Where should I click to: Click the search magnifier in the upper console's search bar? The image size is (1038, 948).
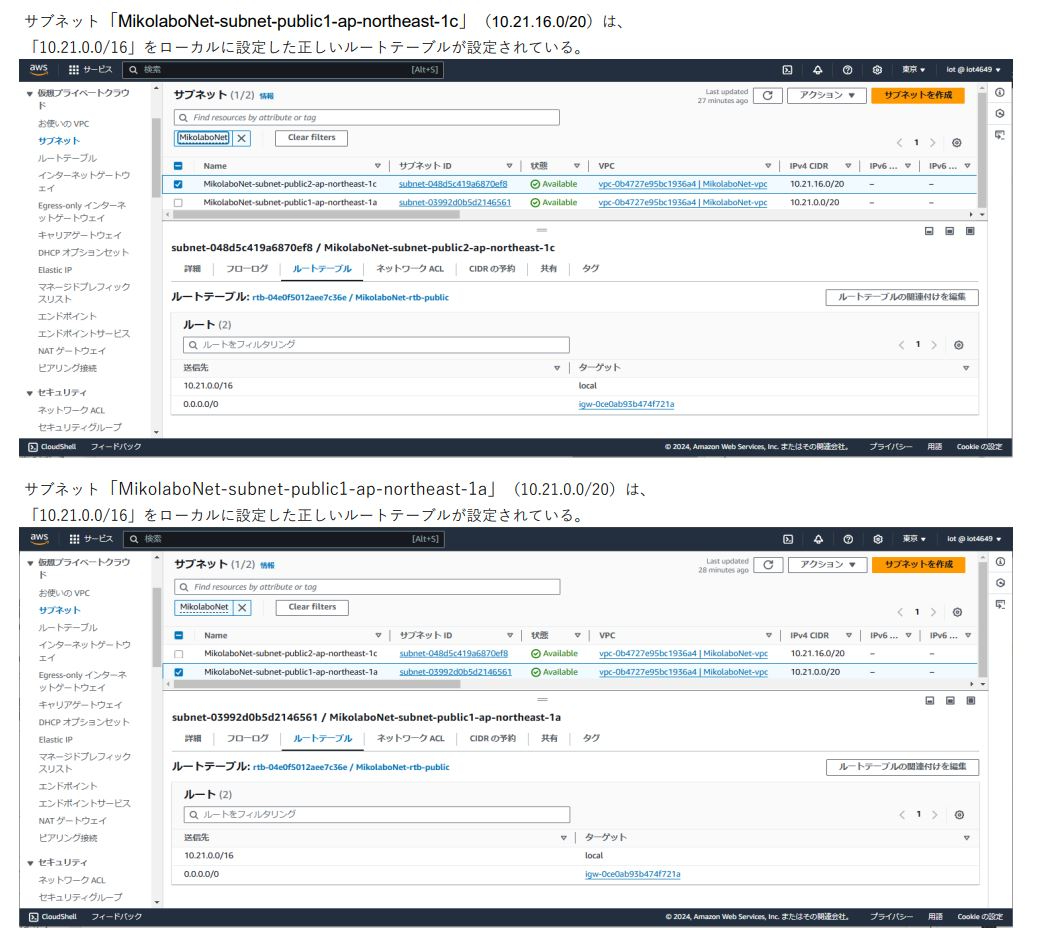click(133, 70)
